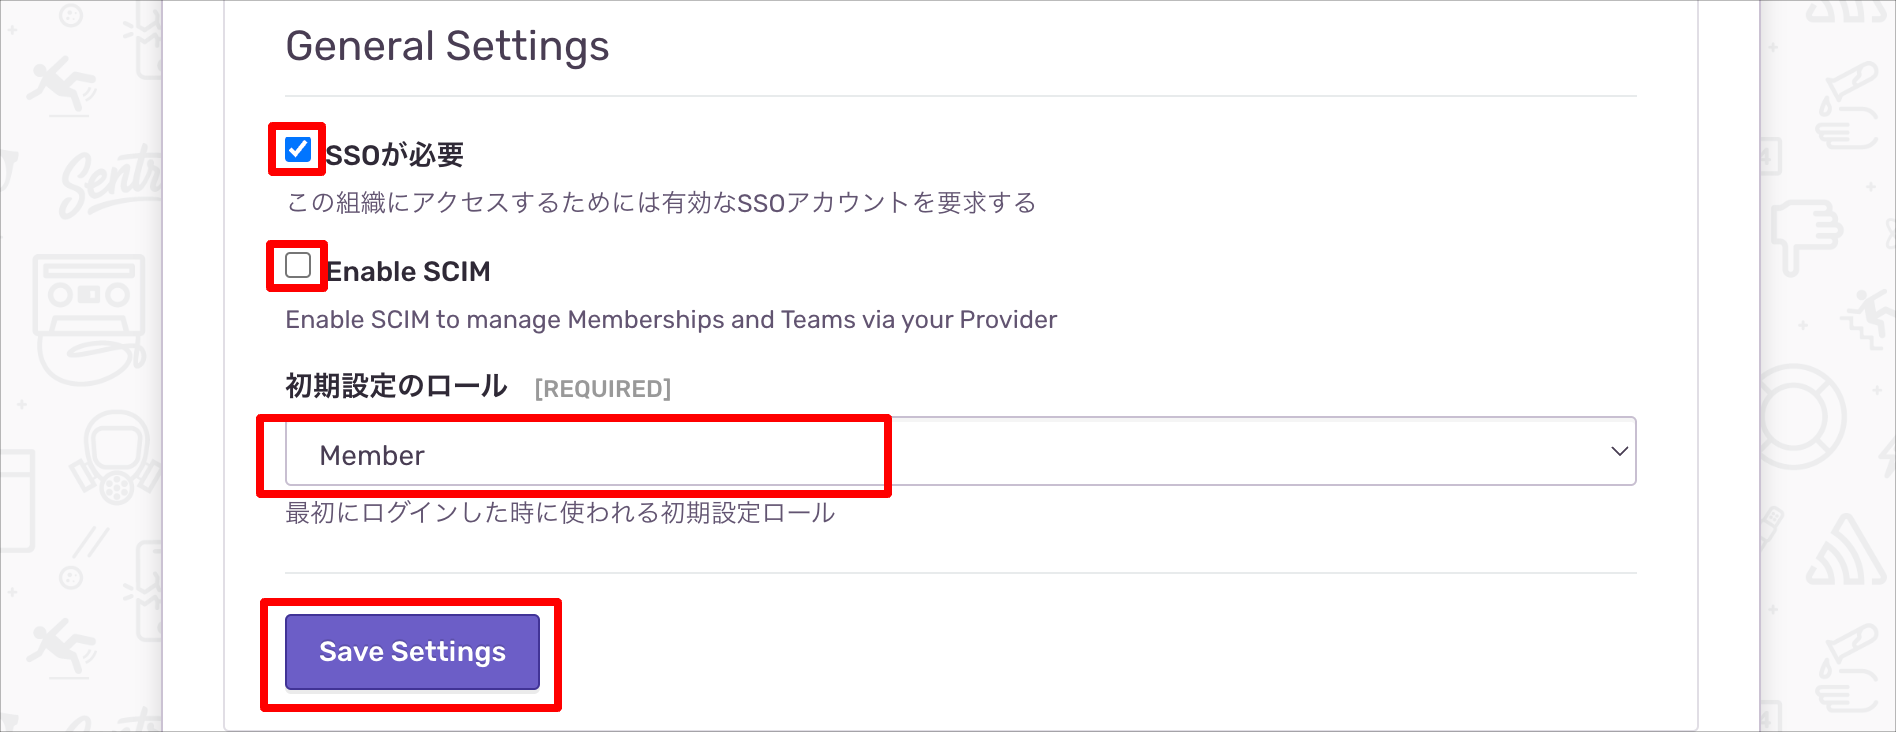Click the [REQUIRED] tag
Screen dimensions: 1896x732
(x=603, y=388)
